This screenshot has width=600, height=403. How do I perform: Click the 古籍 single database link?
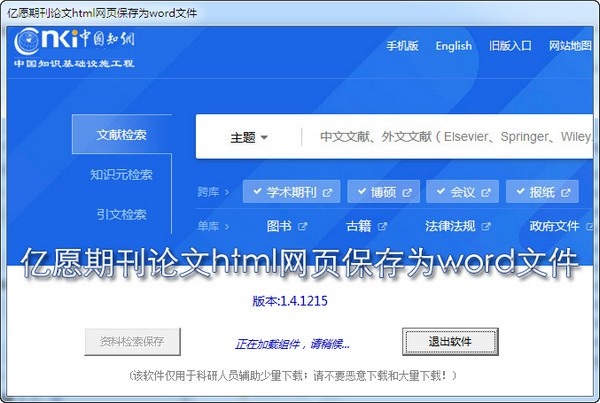359,226
